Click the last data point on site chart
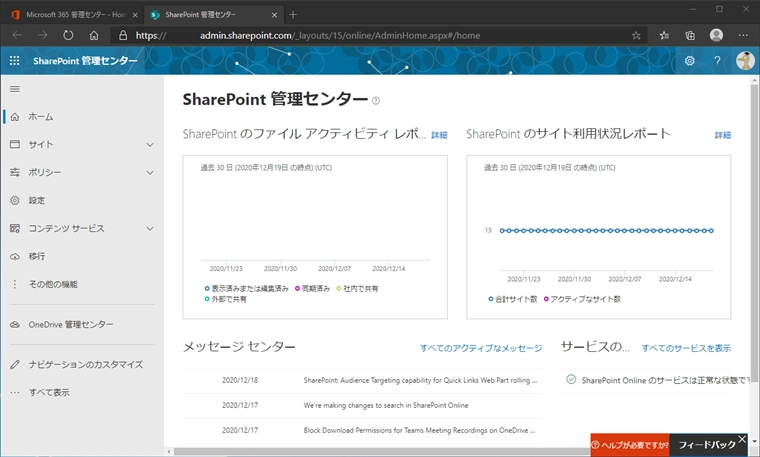 pos(712,231)
